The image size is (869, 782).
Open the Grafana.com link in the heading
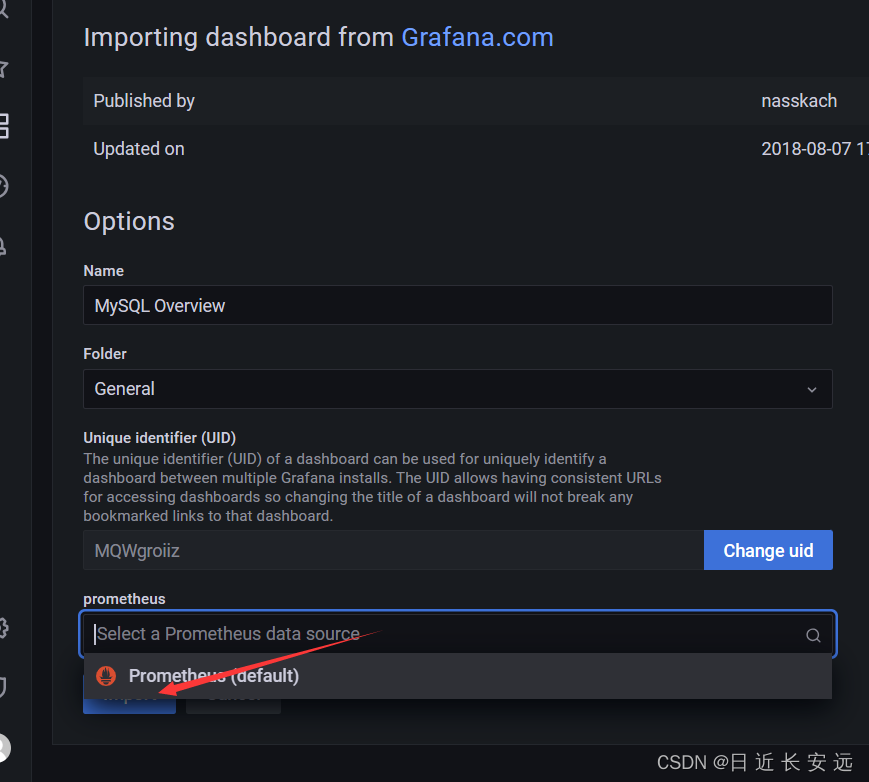[x=477, y=38]
